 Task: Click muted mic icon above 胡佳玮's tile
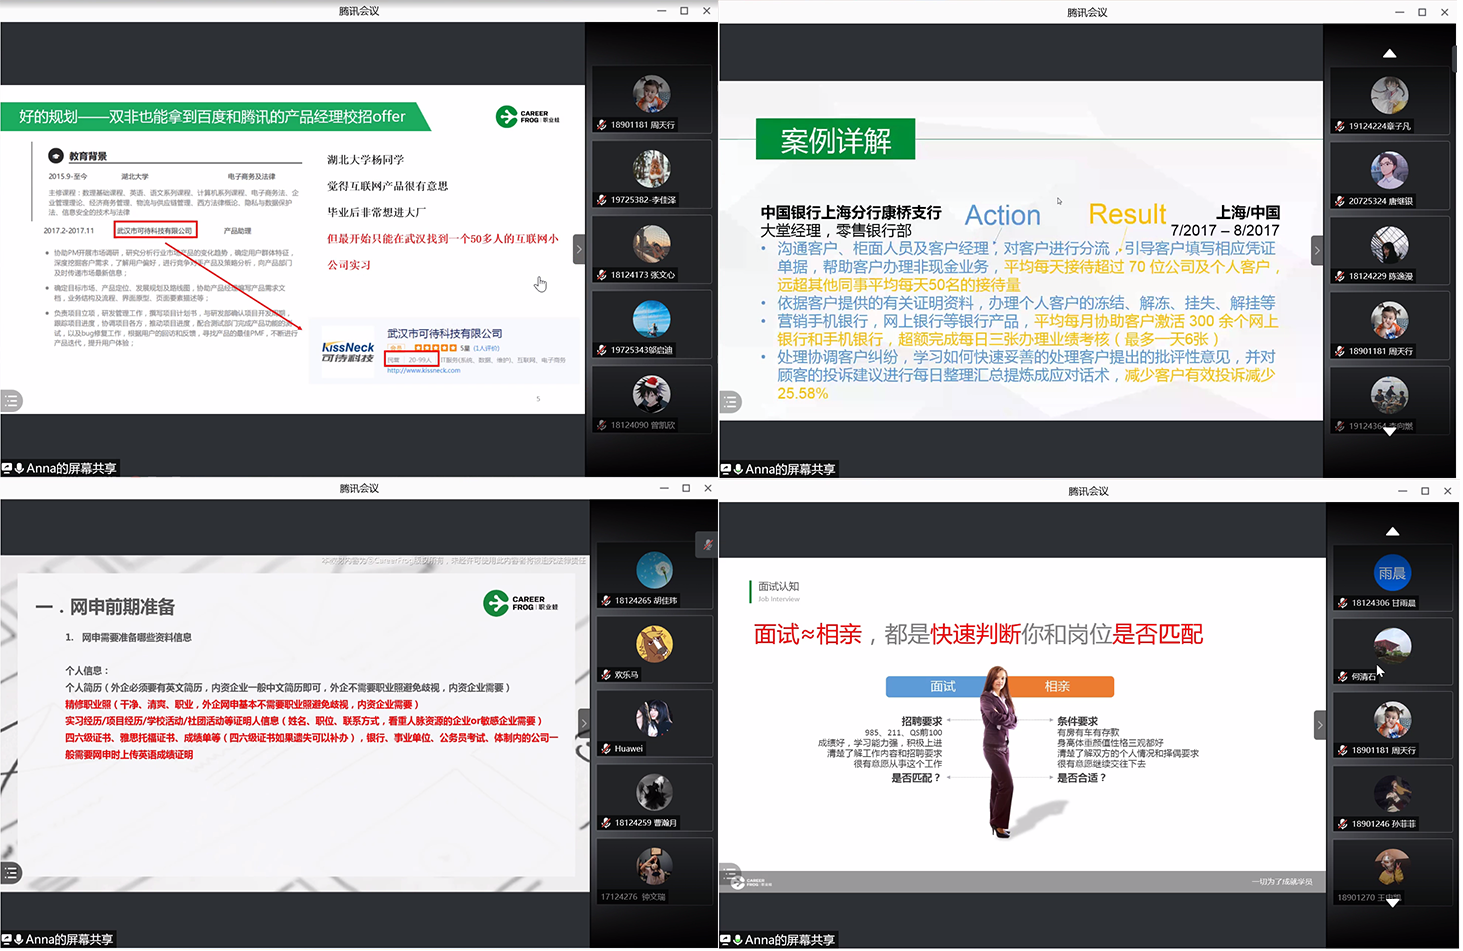[x=707, y=545]
